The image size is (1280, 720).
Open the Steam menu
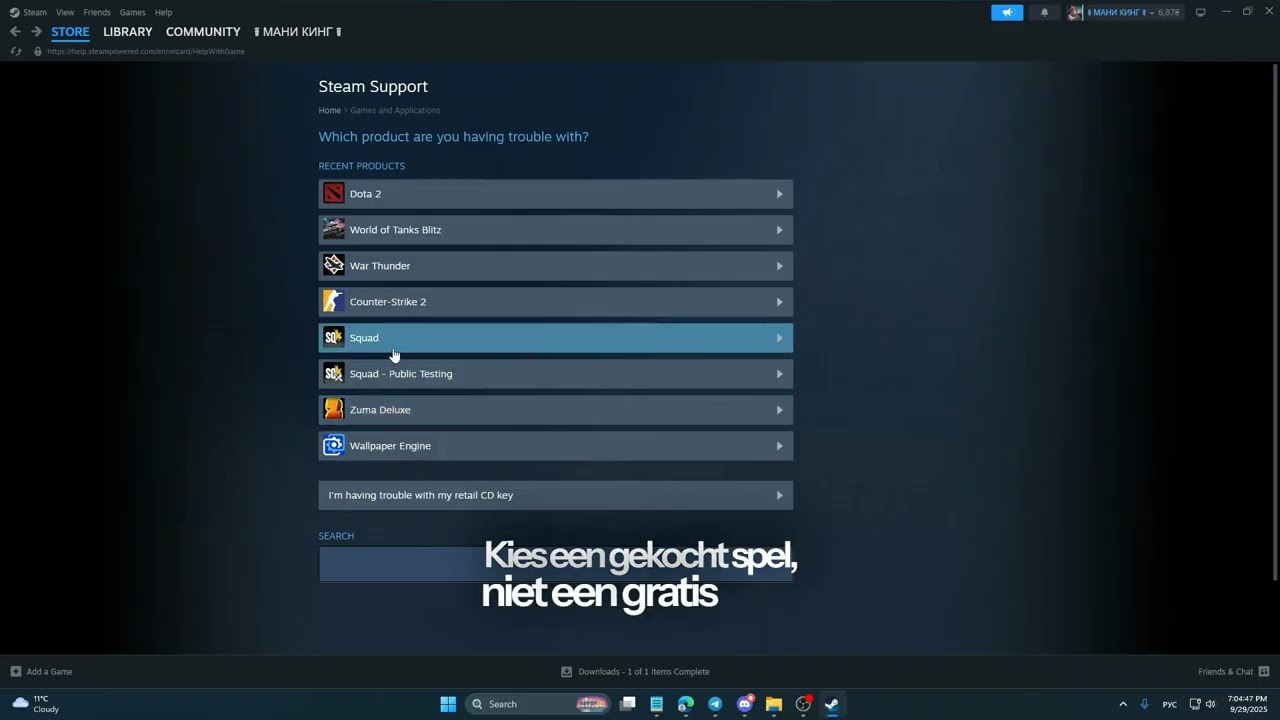[x=34, y=12]
